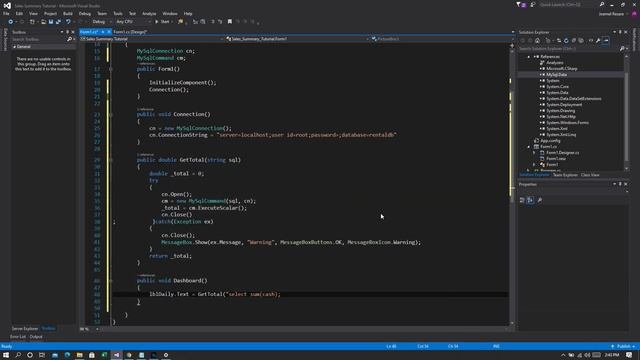The image size is (640, 360).
Task: Open the Debug configuration dropdown
Action: [x=101, y=22]
